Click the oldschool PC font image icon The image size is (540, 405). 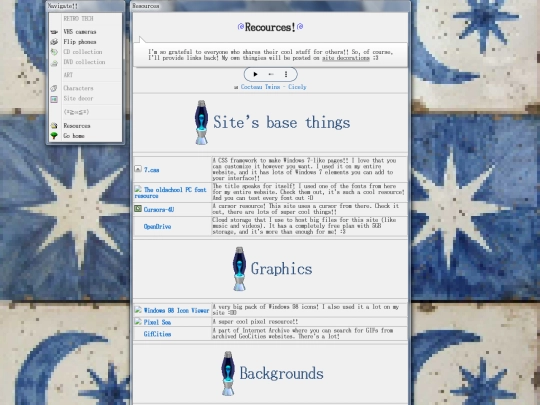[x=138, y=189]
